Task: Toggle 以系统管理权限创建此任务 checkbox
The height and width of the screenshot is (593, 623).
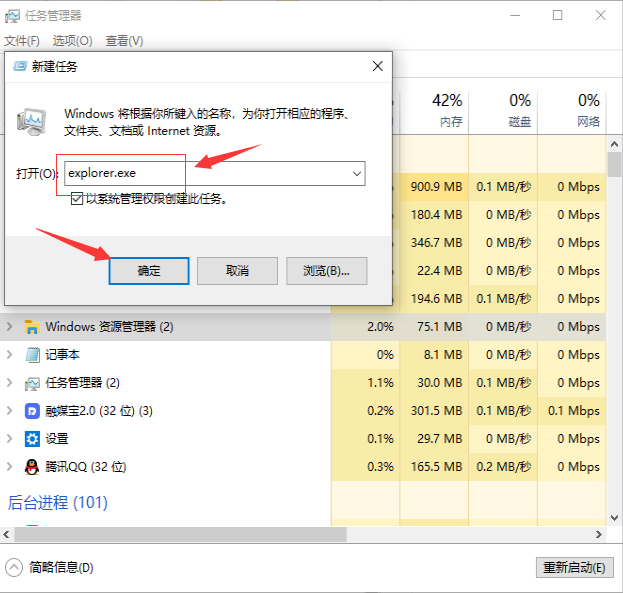Action: point(77,199)
